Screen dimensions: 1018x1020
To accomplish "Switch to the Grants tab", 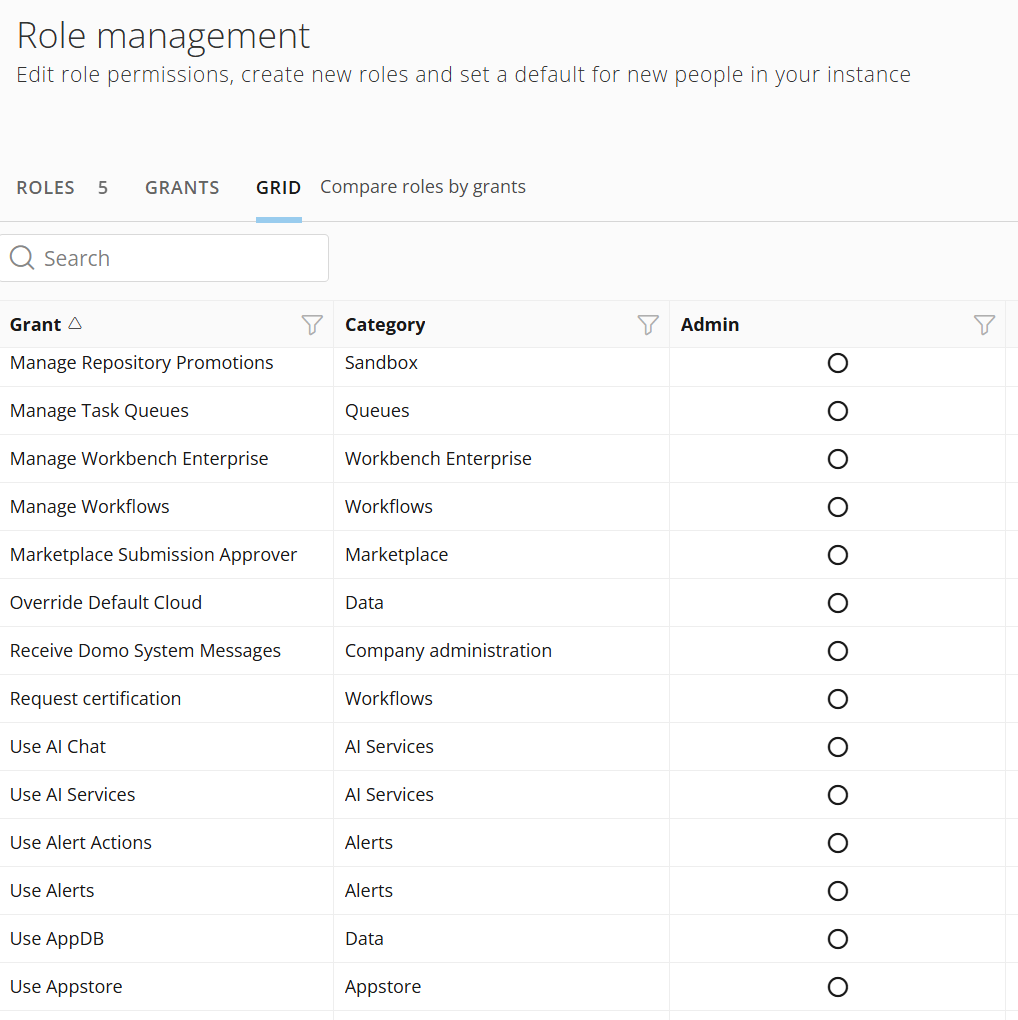I will [x=182, y=188].
